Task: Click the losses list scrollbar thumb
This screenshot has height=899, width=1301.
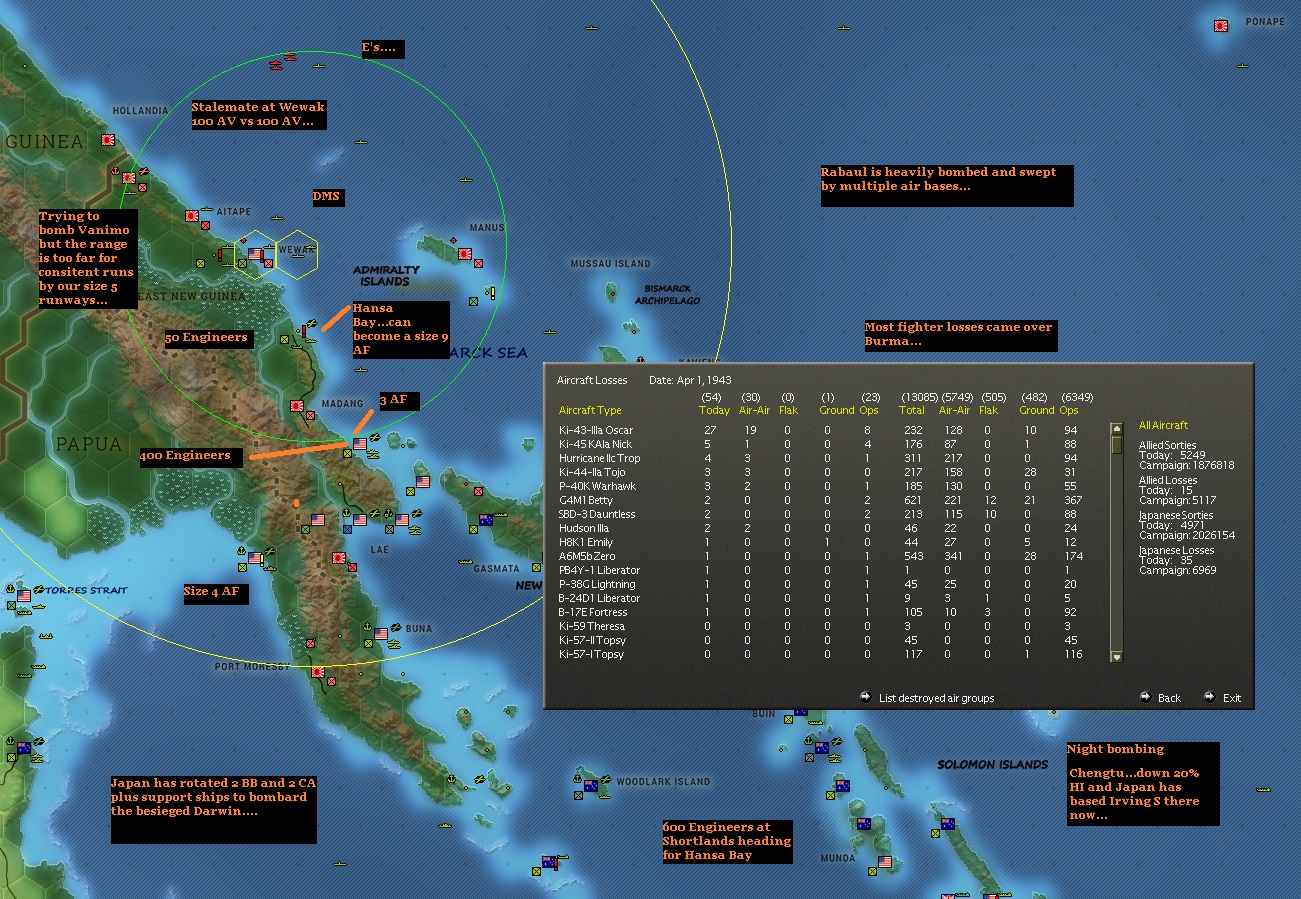Action: [1116, 446]
